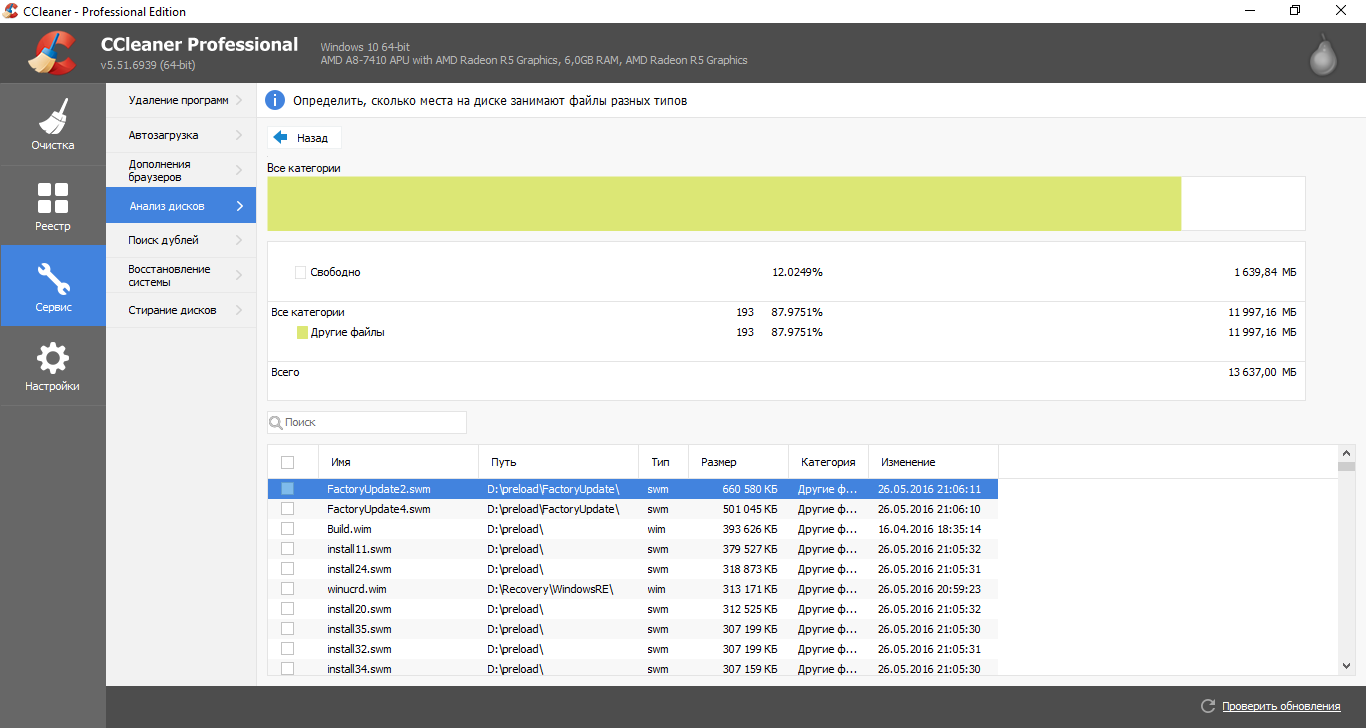Screen dimensions: 1366x728
Task: Sort by Тип column header
Action: 663,462
